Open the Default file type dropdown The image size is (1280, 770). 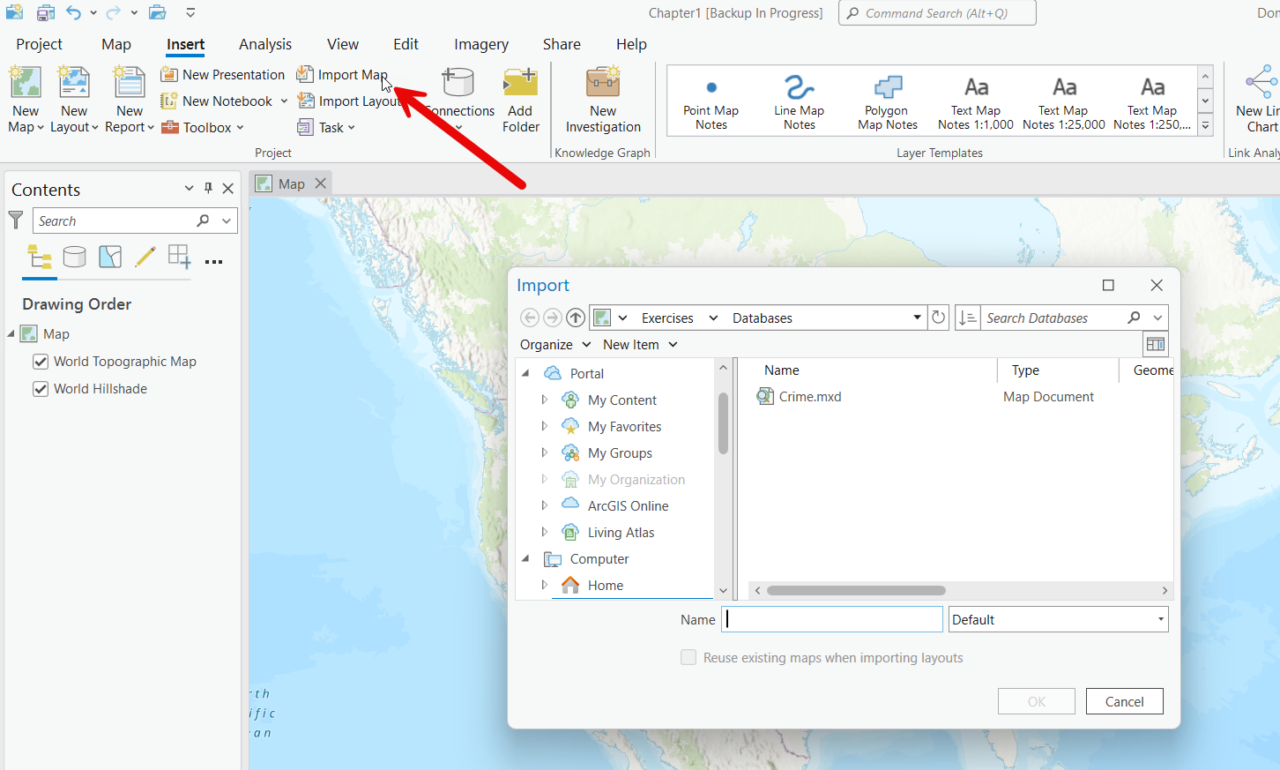coord(1058,620)
